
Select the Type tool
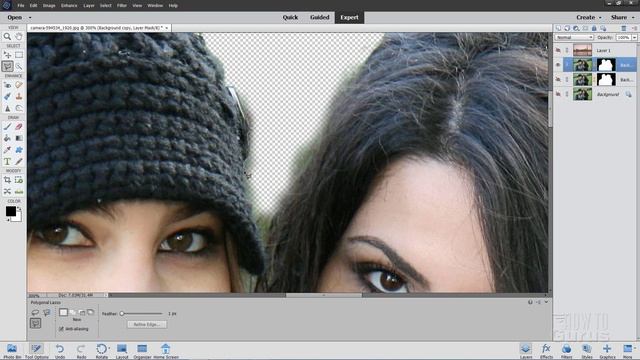click(x=7, y=162)
